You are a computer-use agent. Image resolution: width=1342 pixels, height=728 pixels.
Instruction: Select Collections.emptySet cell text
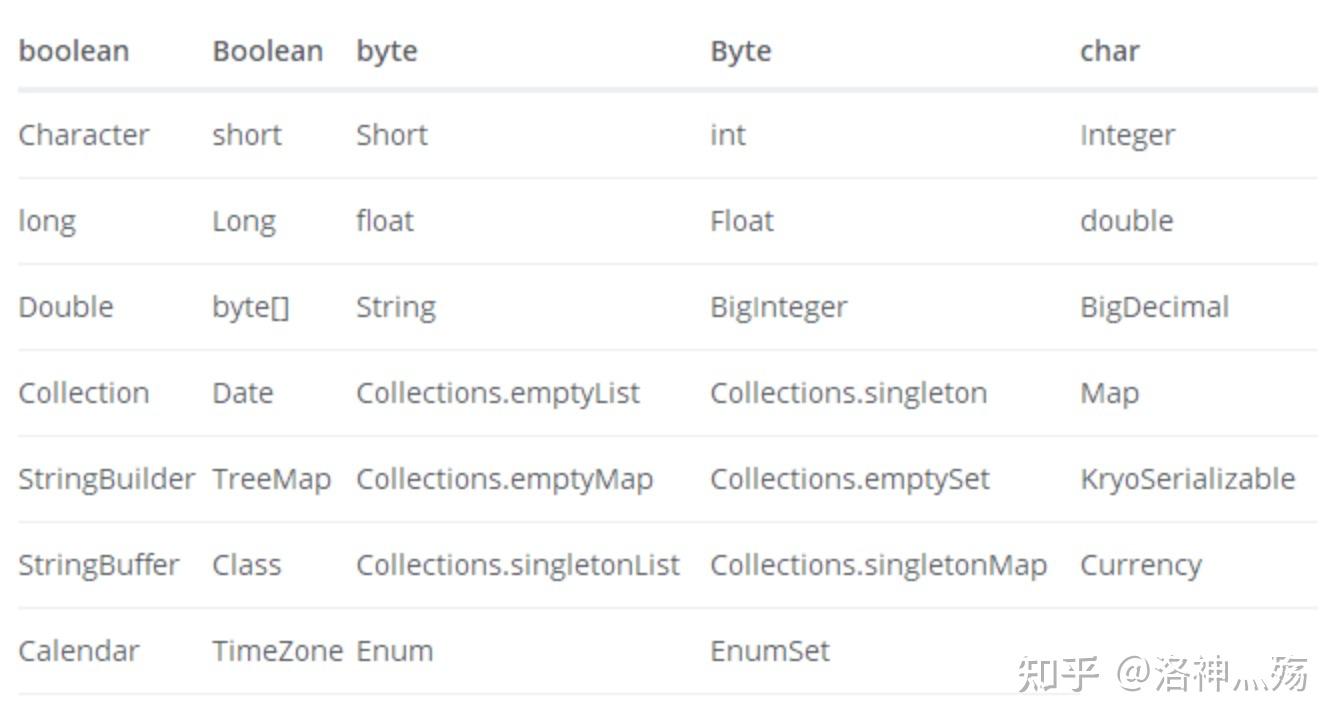(x=849, y=479)
